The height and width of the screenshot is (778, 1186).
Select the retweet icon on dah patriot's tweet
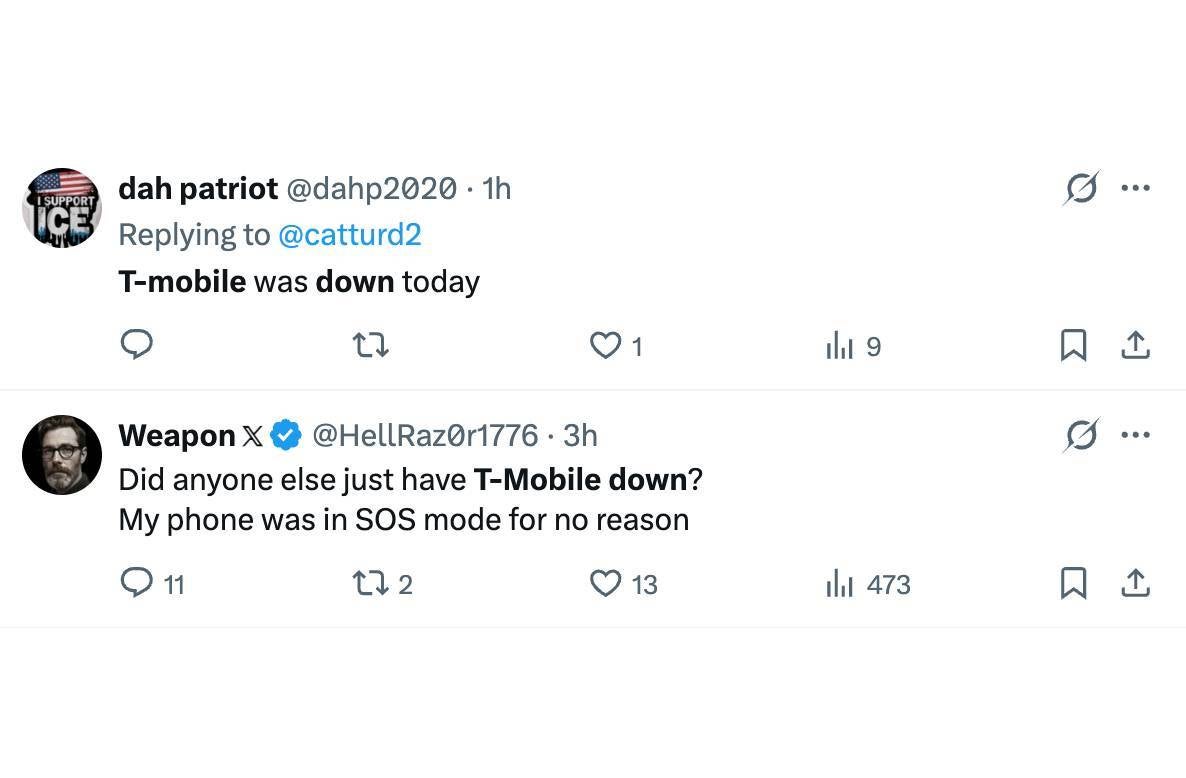[x=370, y=344]
